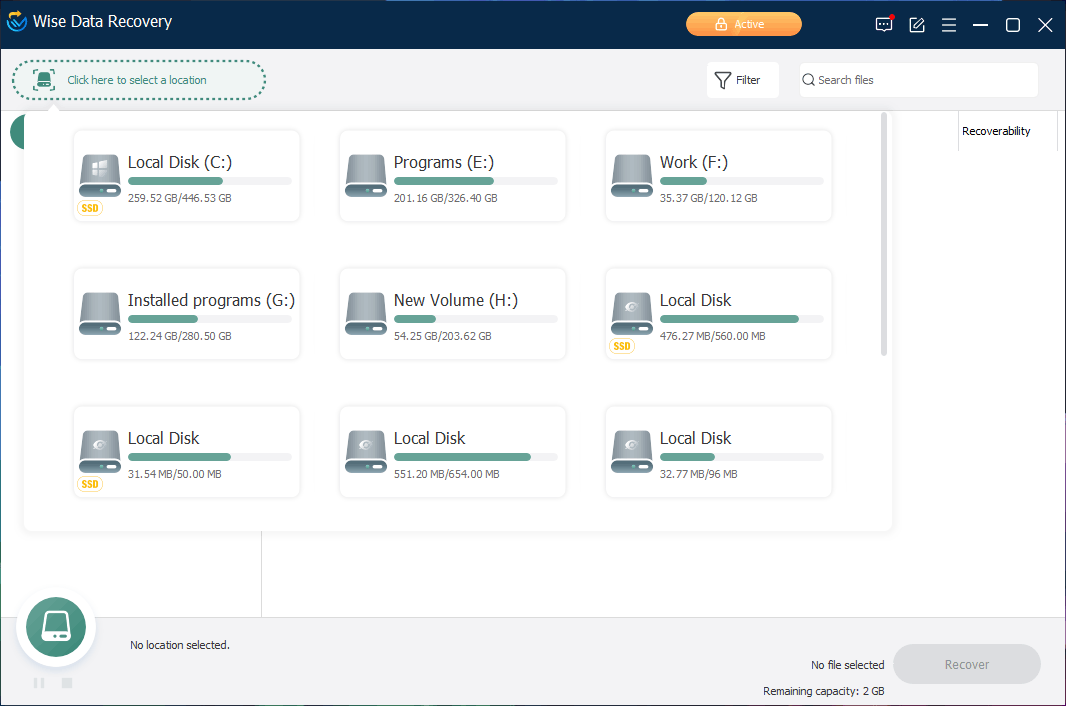Select the 50.00 MB Local Disk drive icon
Image resolution: width=1066 pixels, height=706 pixels.
[100, 452]
